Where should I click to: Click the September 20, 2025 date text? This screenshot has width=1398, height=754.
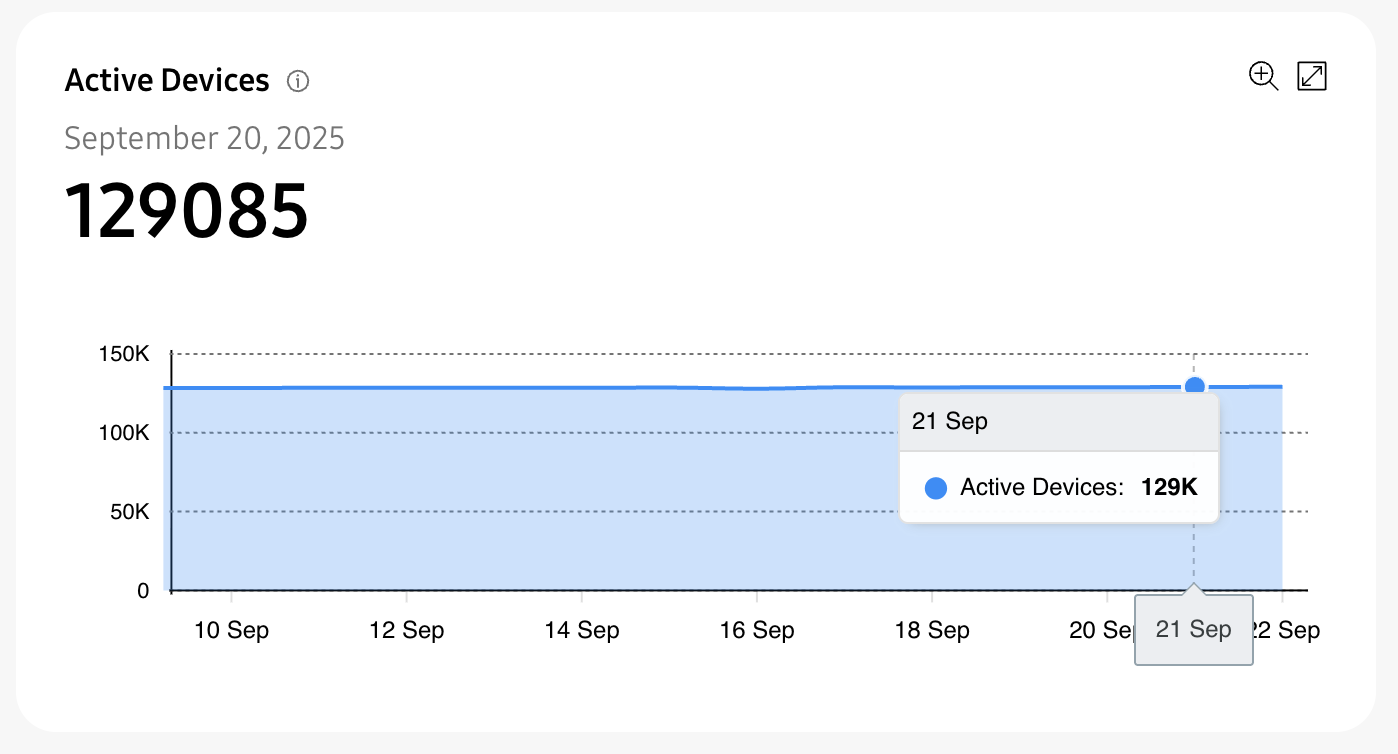click(x=204, y=137)
